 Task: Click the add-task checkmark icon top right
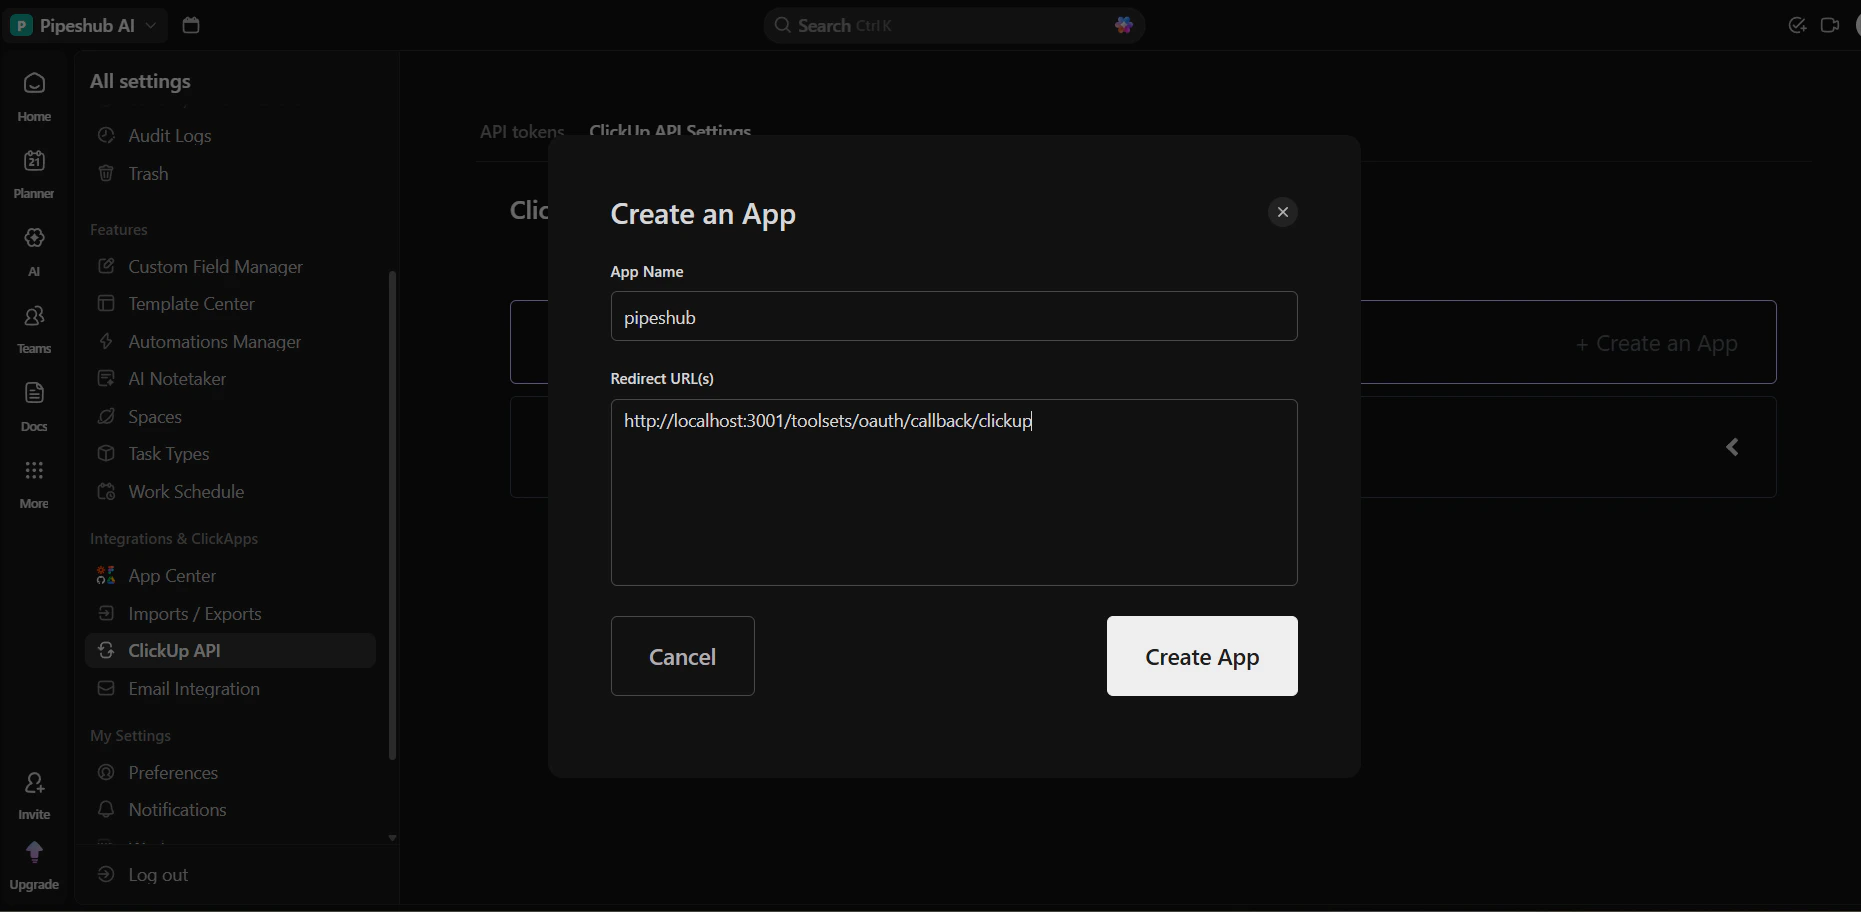[1797, 25]
